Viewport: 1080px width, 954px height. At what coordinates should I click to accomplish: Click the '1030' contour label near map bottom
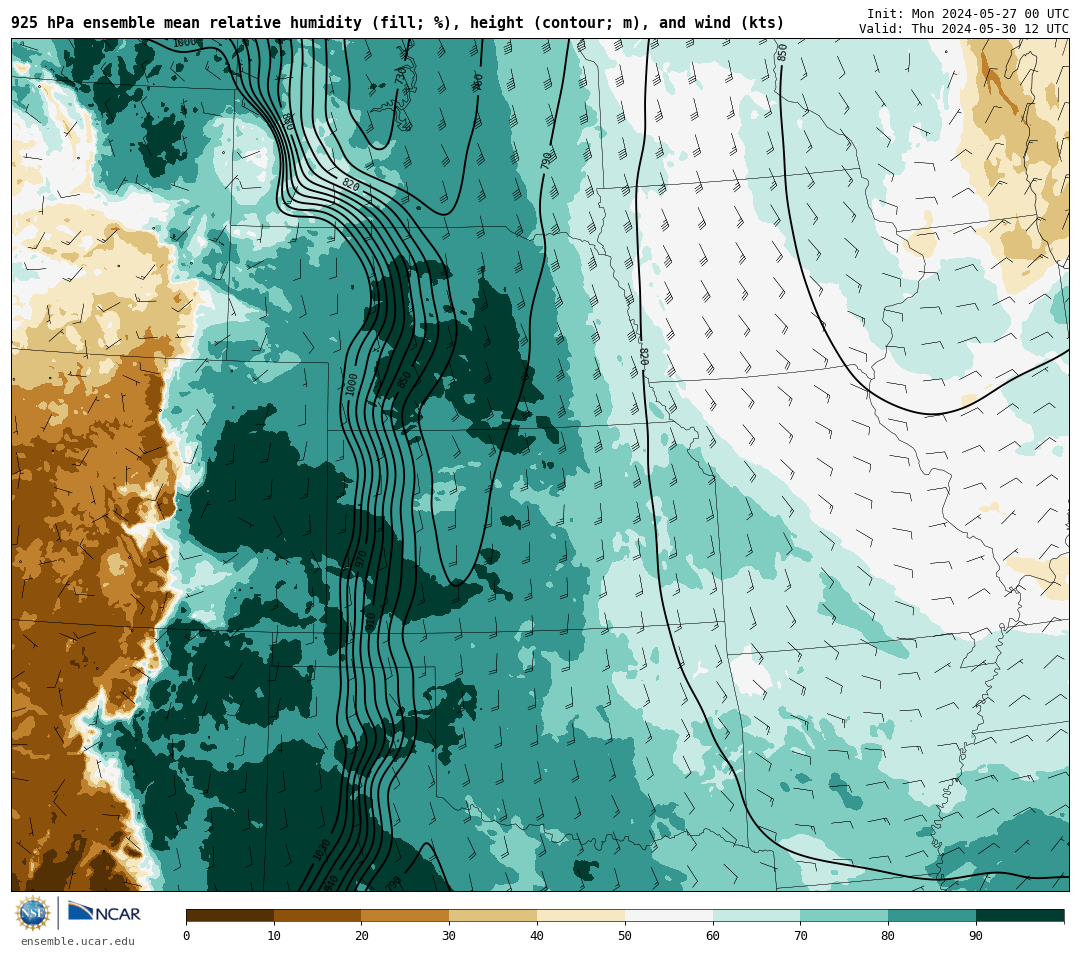click(x=322, y=849)
